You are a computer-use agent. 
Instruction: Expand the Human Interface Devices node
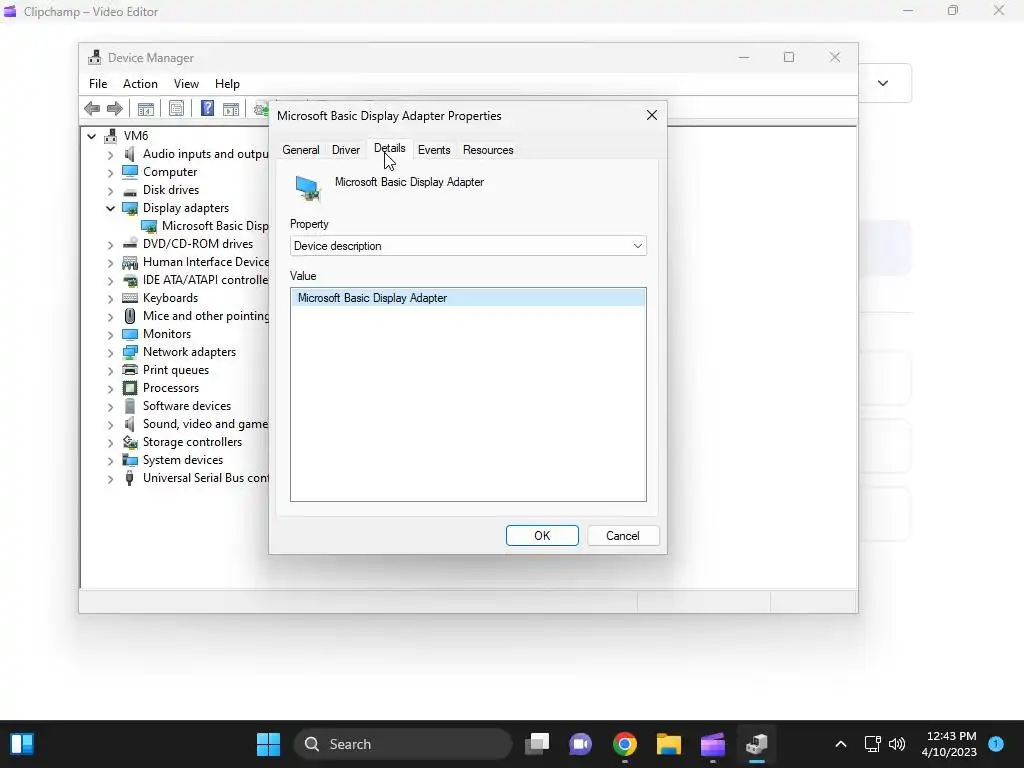110,263
